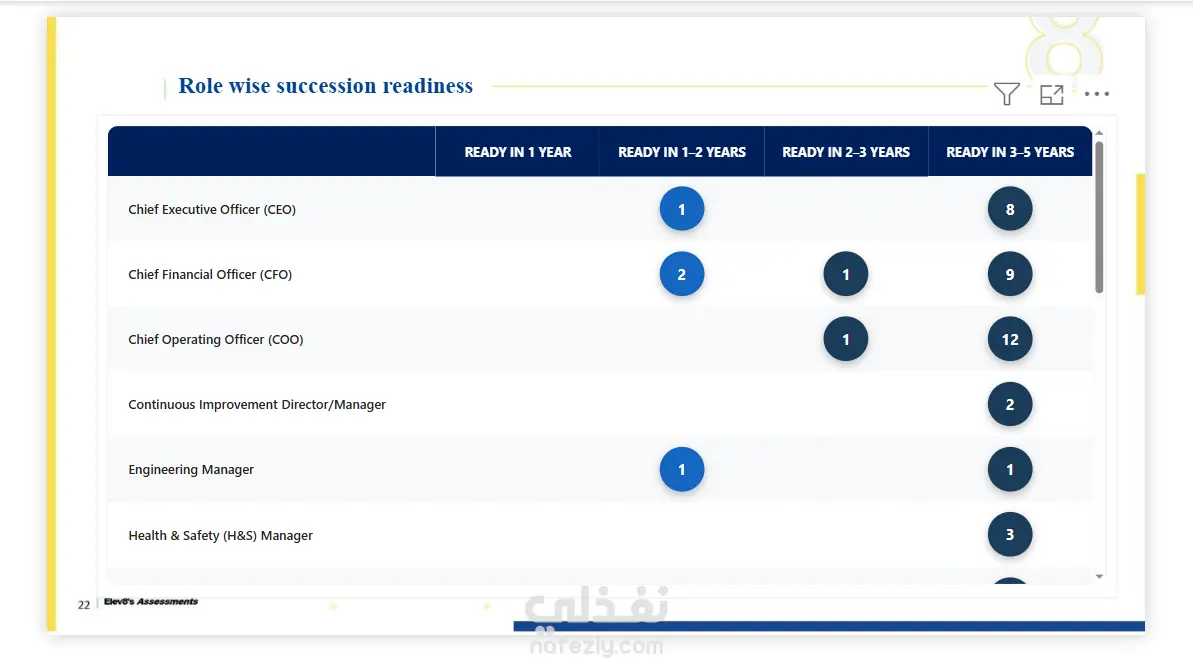Click CFO bubble 2 in 1–2 years
Viewport: 1193px width, 659px height.
point(682,274)
